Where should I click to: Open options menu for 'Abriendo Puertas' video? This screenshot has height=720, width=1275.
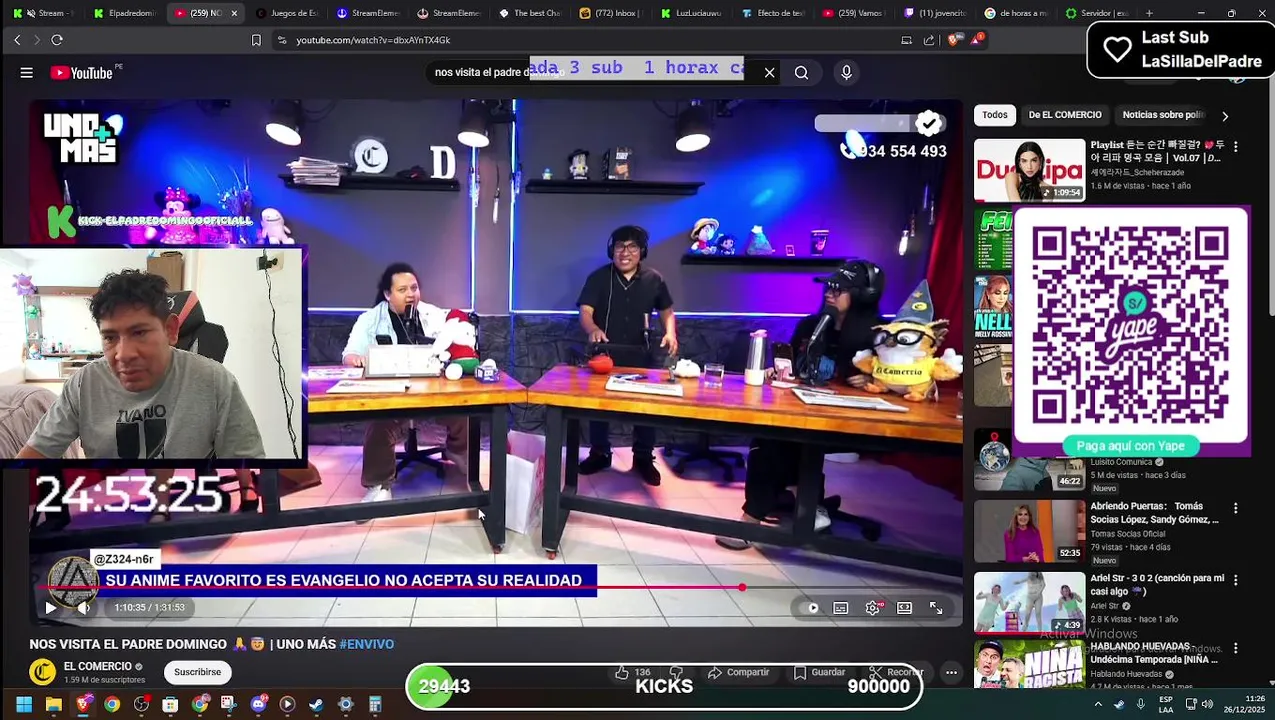pos(1235,508)
